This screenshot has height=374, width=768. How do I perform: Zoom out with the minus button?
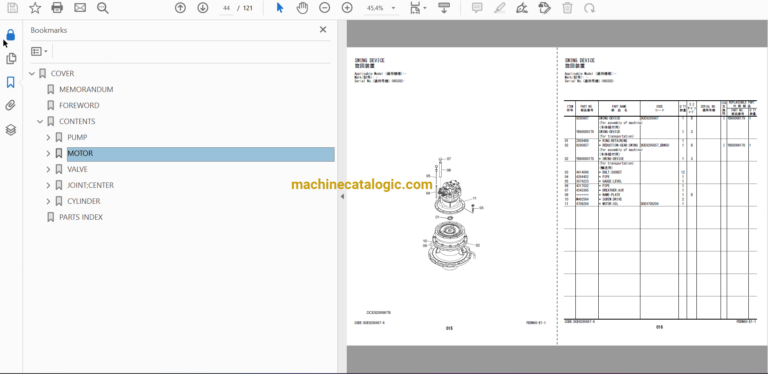click(325, 8)
